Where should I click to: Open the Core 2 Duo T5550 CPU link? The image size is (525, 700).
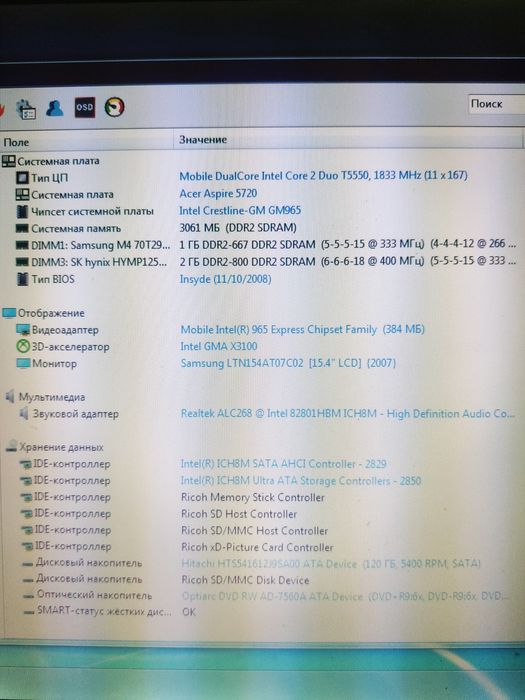pos(323,175)
